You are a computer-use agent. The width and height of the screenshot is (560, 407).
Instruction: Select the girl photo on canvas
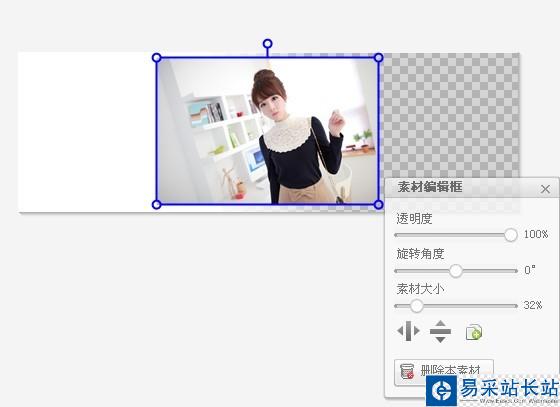point(268,131)
